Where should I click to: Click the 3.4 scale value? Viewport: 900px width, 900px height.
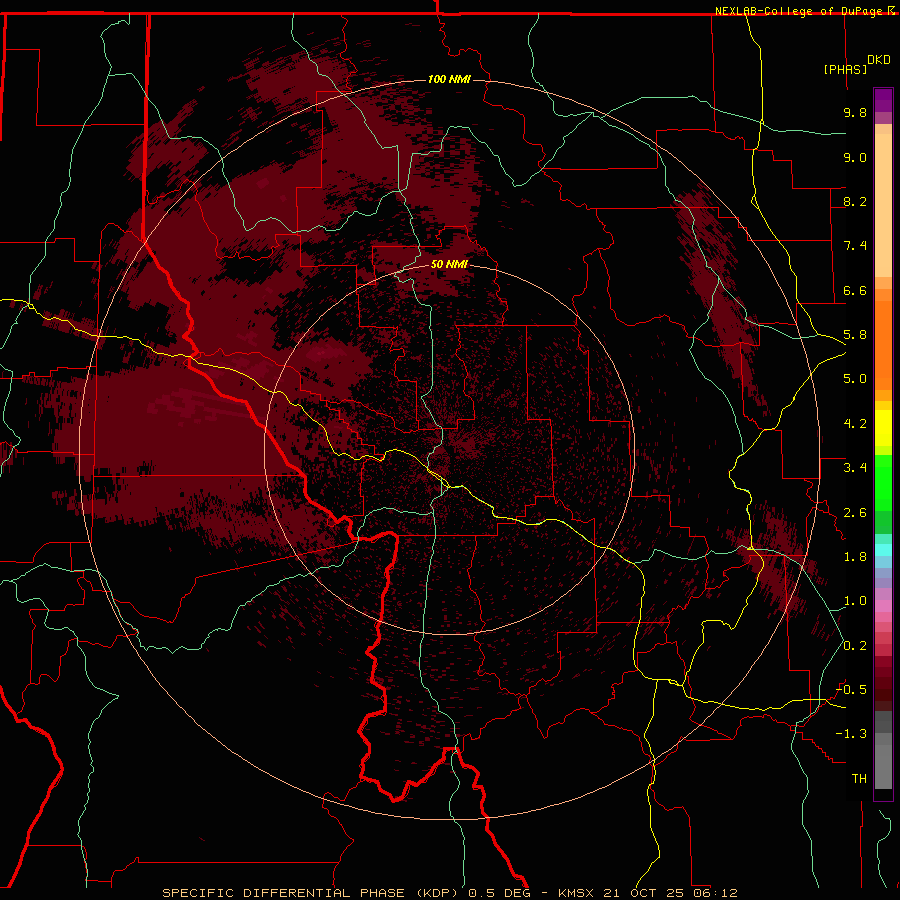click(x=855, y=468)
